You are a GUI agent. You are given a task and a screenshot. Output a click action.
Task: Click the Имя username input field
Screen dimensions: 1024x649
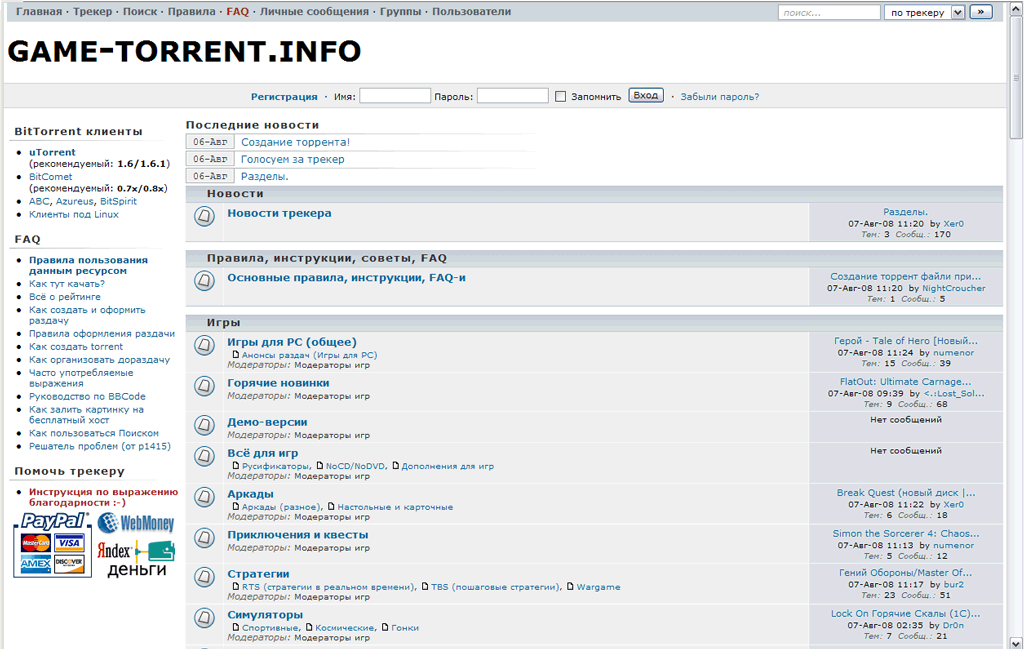[395, 96]
